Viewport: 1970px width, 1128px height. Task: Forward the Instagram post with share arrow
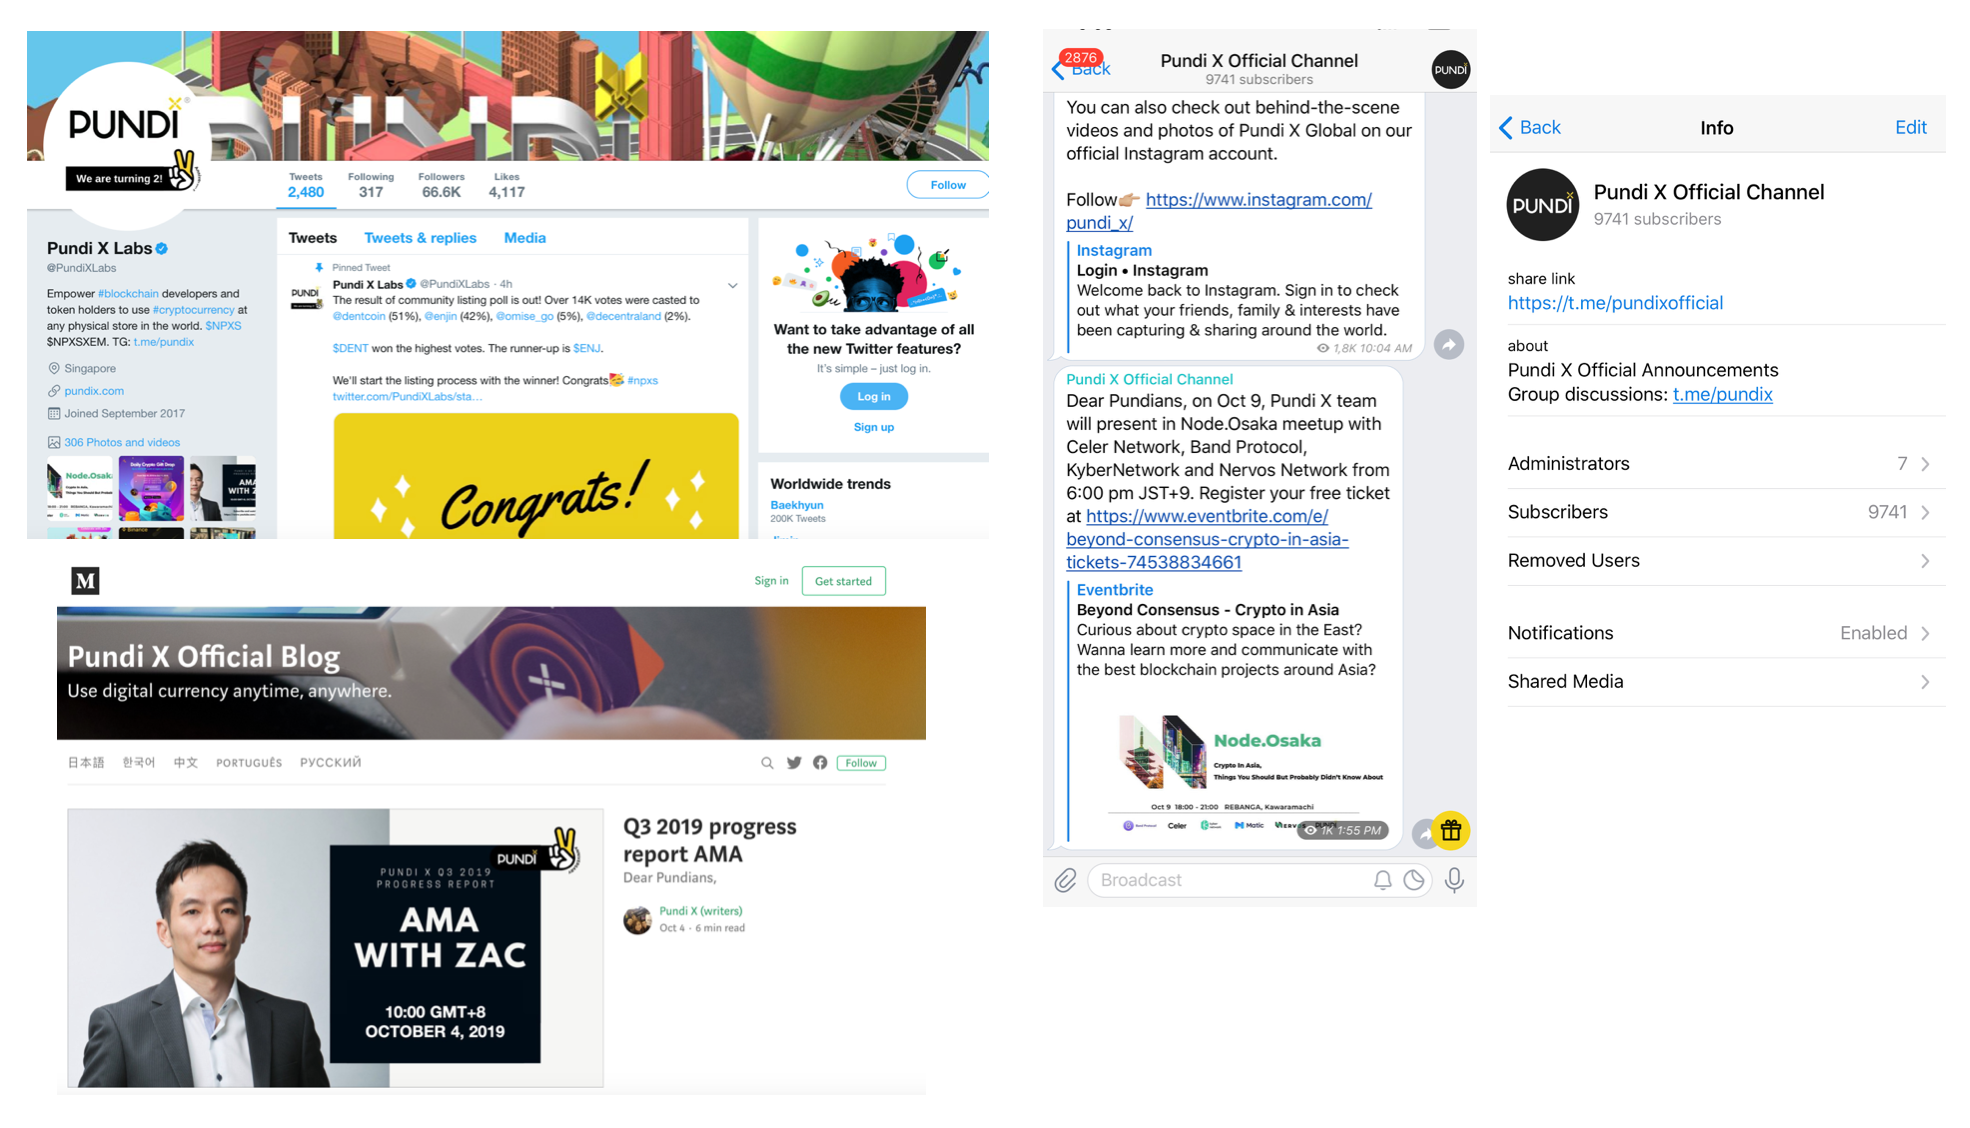pos(1449,345)
